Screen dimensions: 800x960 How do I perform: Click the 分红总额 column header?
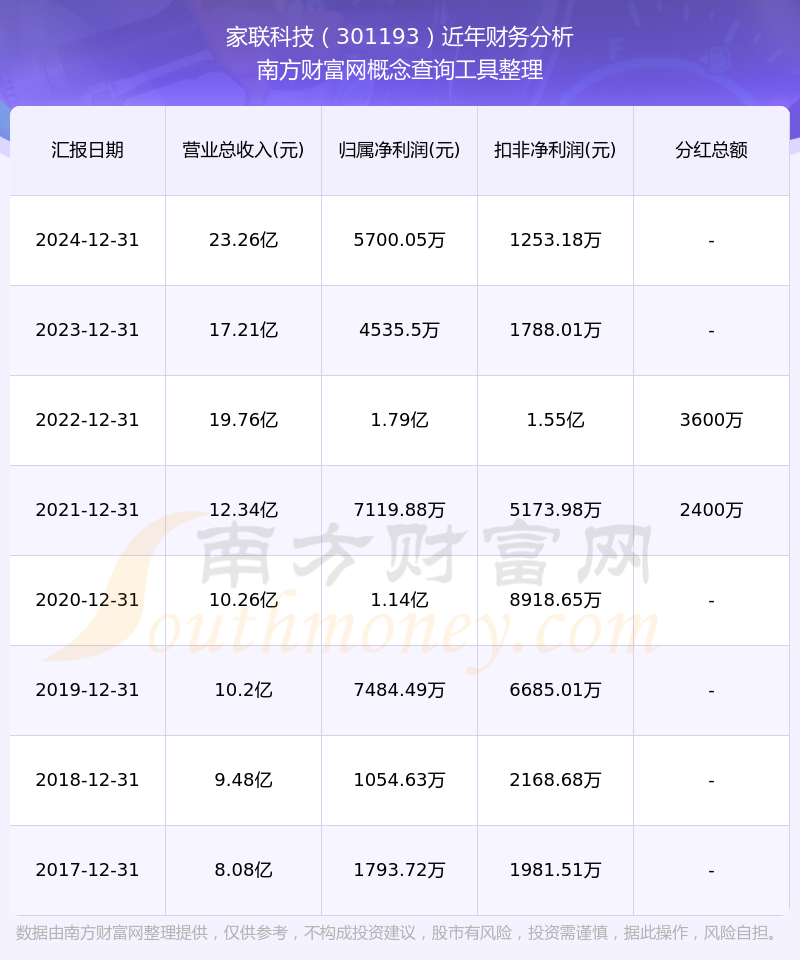(x=711, y=150)
